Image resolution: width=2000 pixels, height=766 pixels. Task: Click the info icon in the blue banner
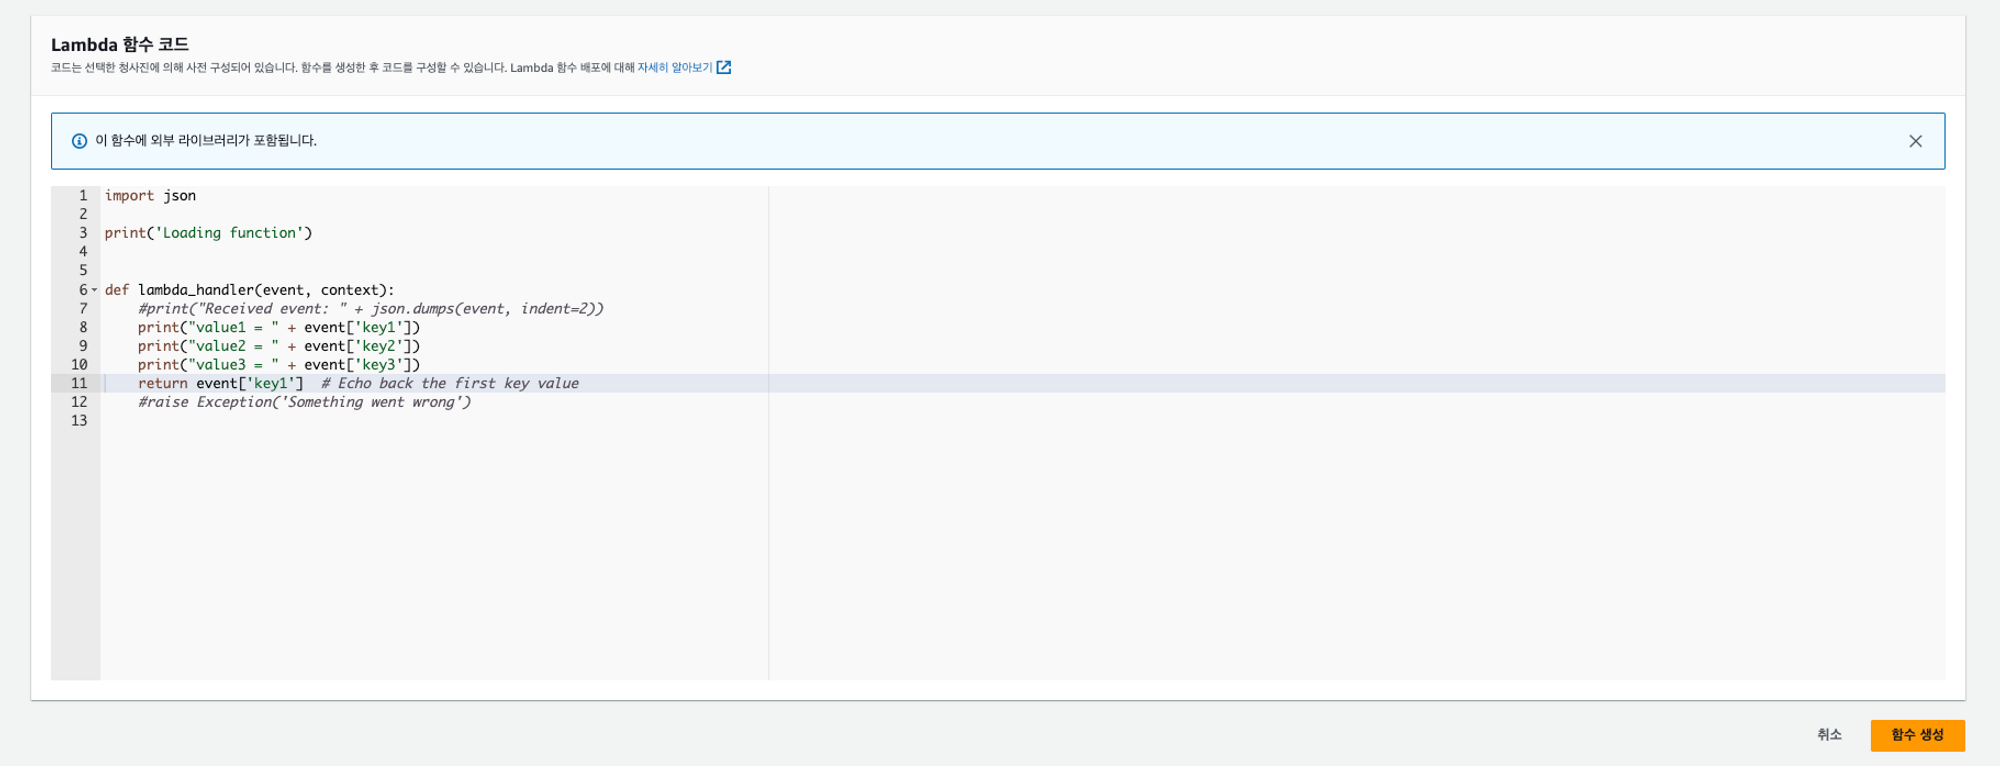coord(79,141)
